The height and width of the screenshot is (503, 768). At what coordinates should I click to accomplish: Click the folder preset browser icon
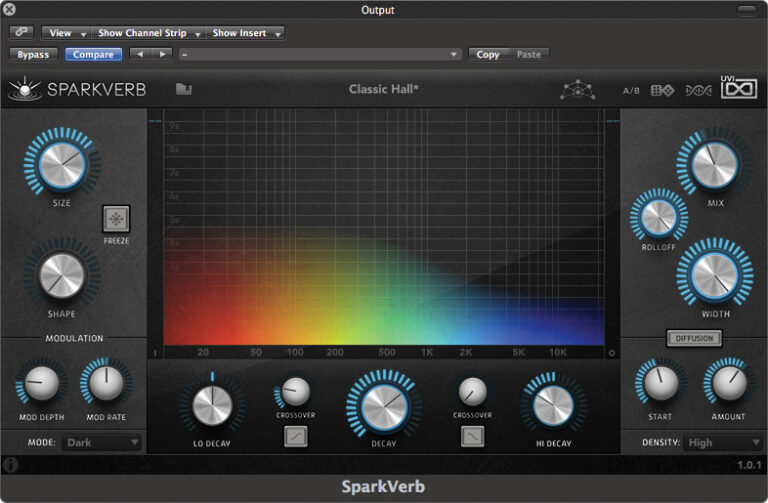click(x=184, y=89)
